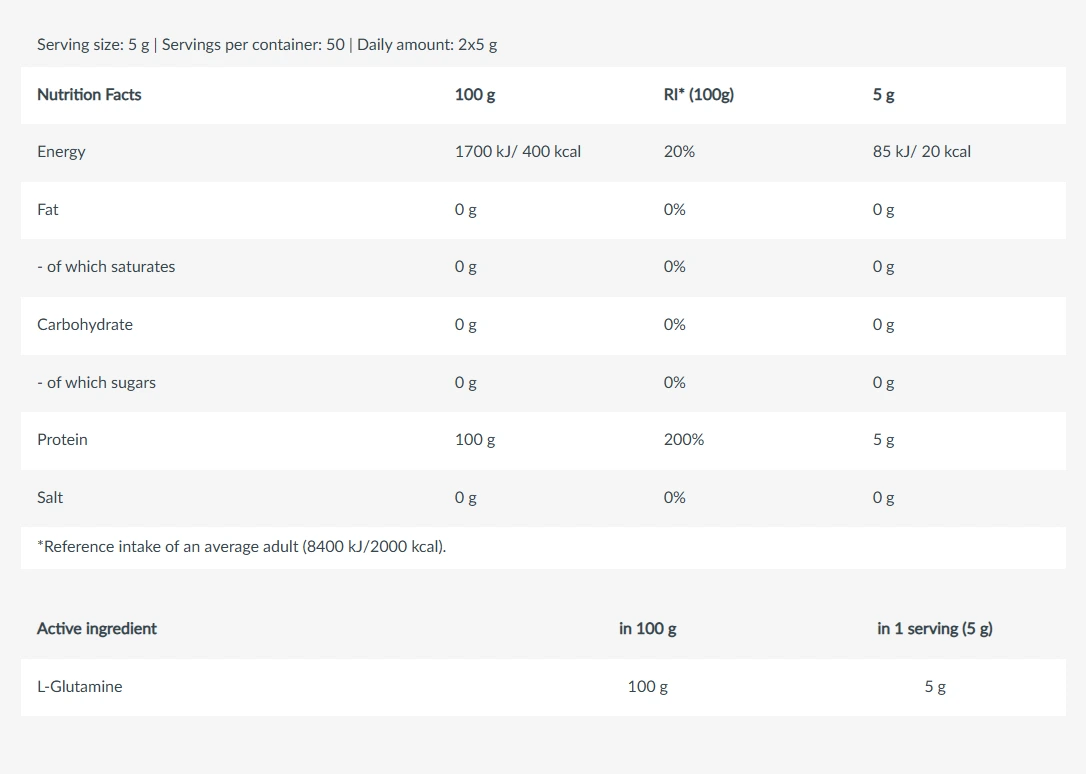The width and height of the screenshot is (1086, 774).
Task: Click the reference intake footnote text
Action: 242,547
